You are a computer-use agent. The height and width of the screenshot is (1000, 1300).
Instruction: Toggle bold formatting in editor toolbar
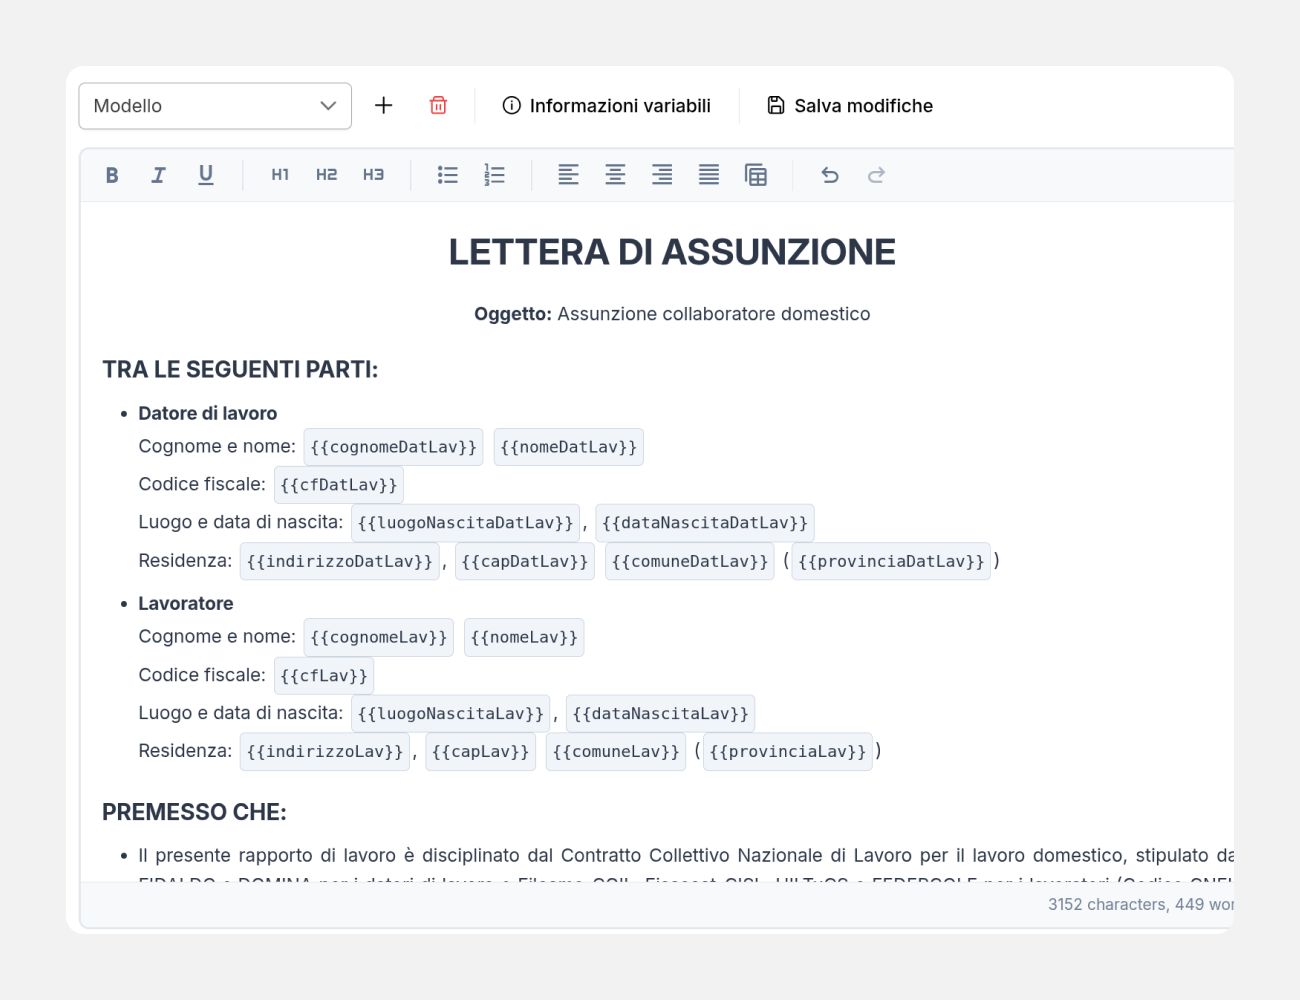point(112,175)
